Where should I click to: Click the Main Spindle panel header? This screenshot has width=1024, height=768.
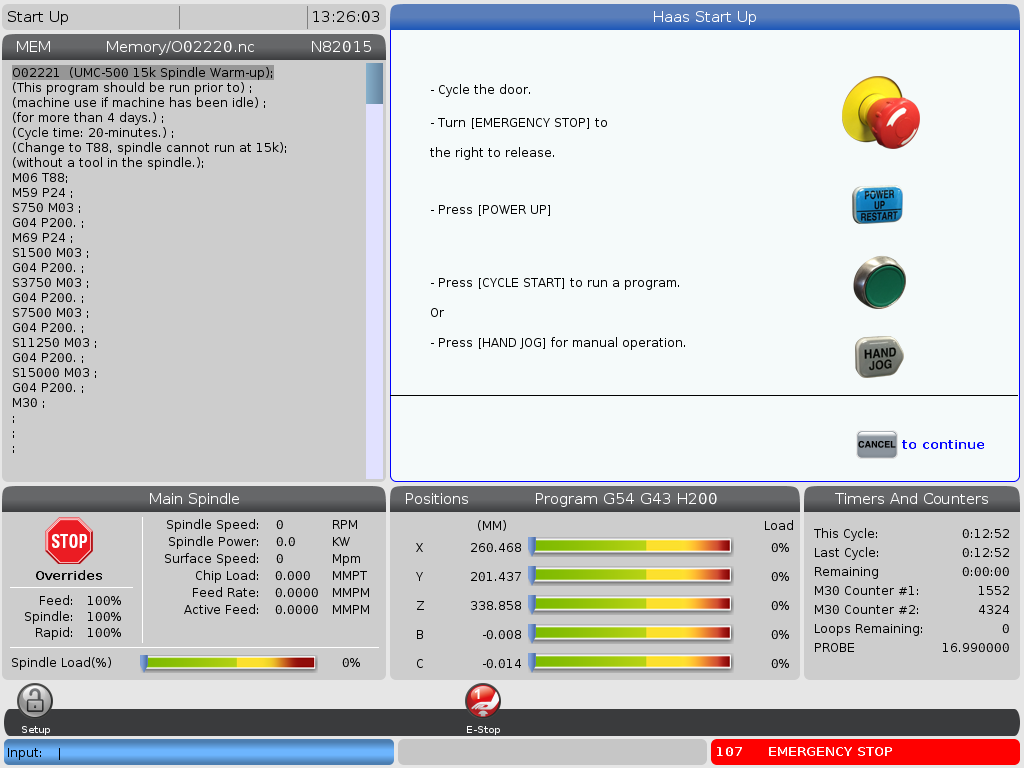pos(194,499)
